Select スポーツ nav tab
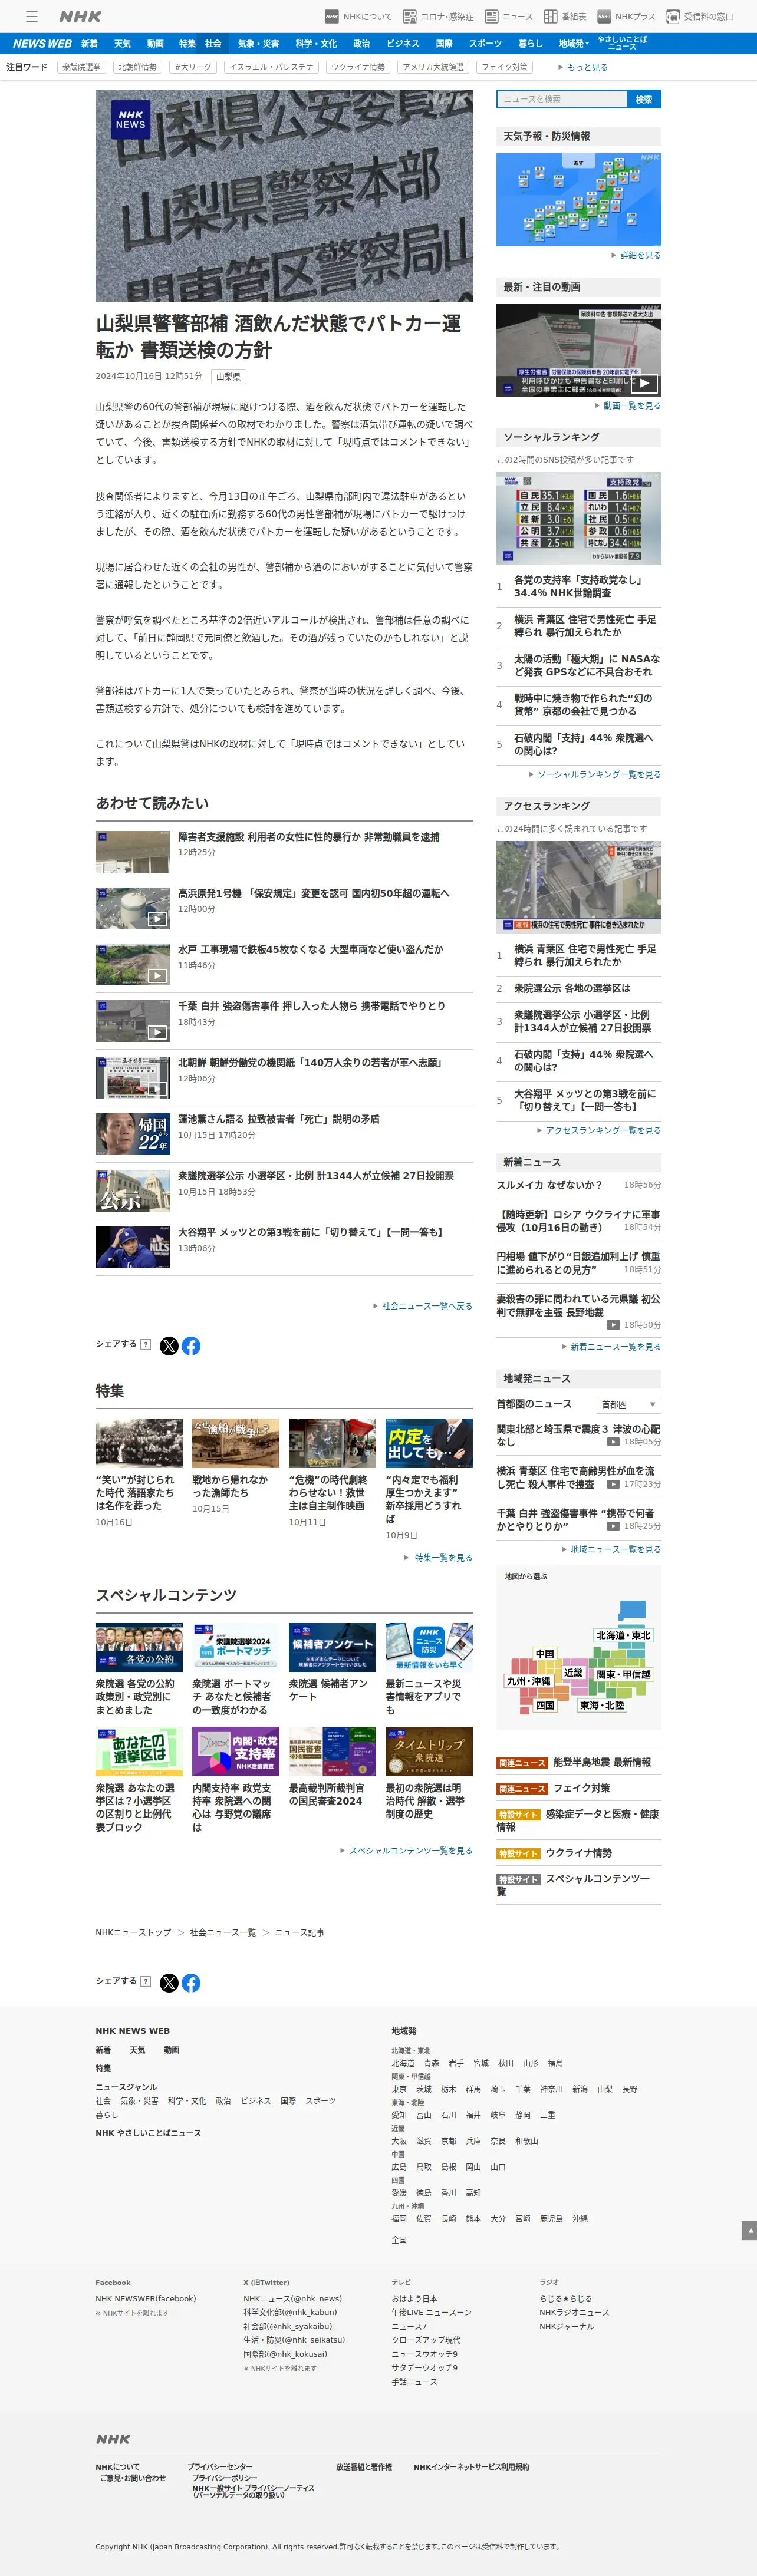Viewport: 757px width, 2576px height. point(485,44)
